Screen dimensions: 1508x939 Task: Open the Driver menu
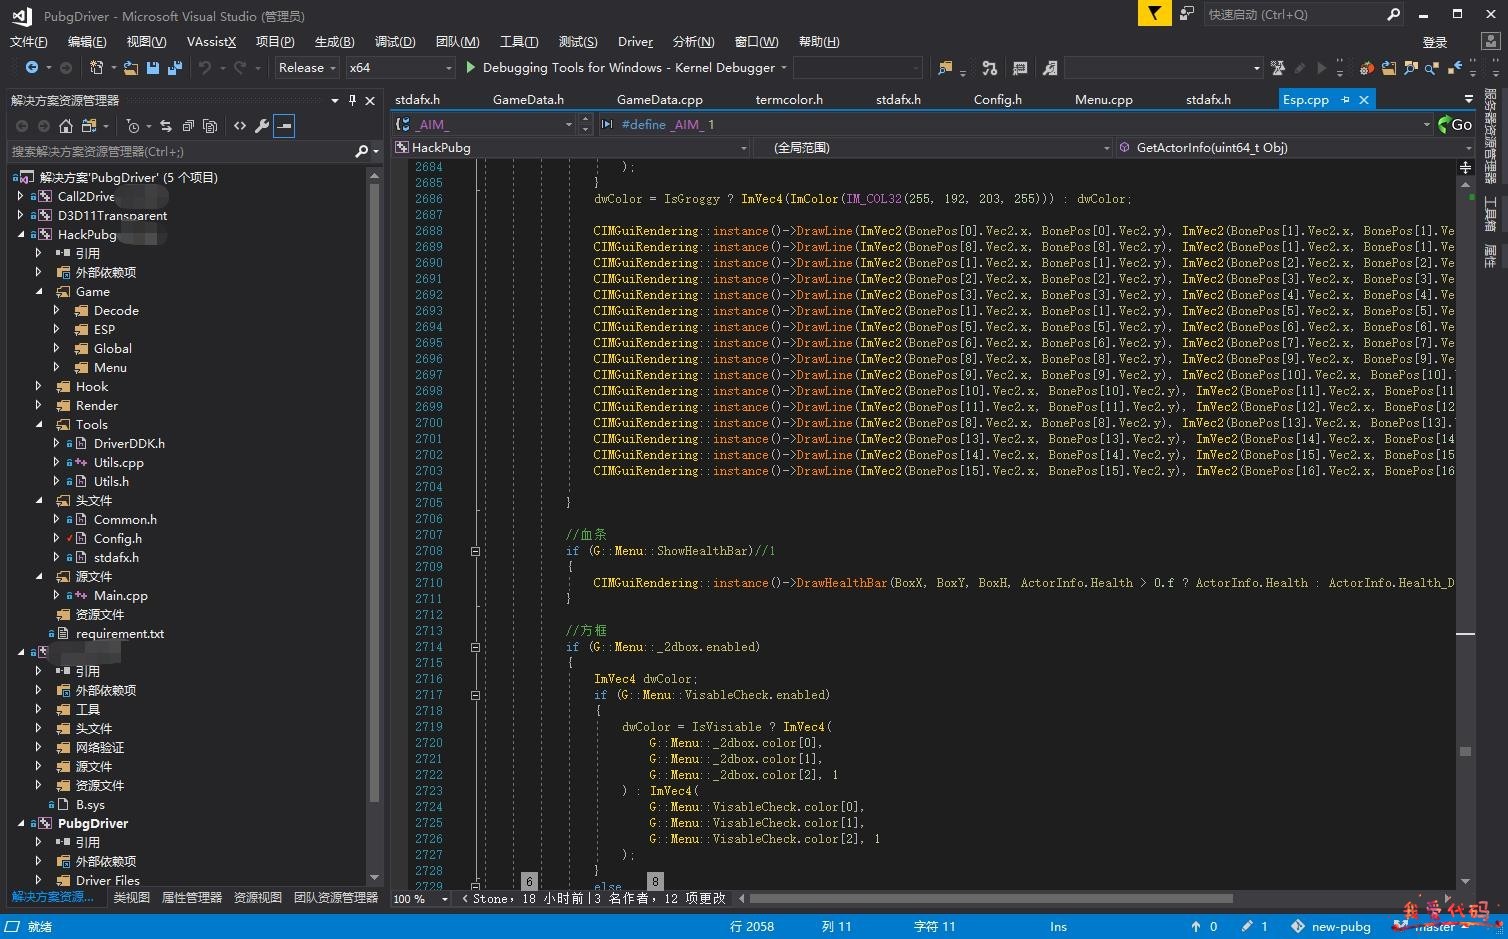tap(635, 41)
